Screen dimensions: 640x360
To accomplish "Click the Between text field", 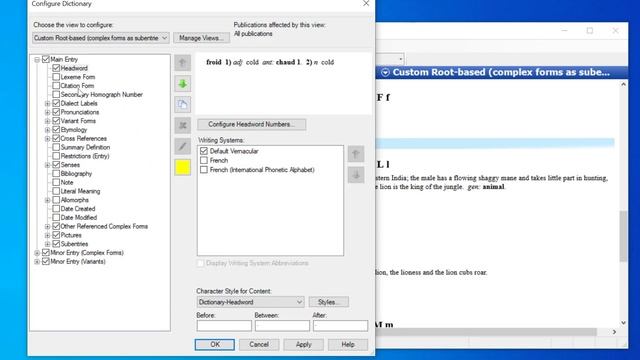I will click(x=282, y=325).
